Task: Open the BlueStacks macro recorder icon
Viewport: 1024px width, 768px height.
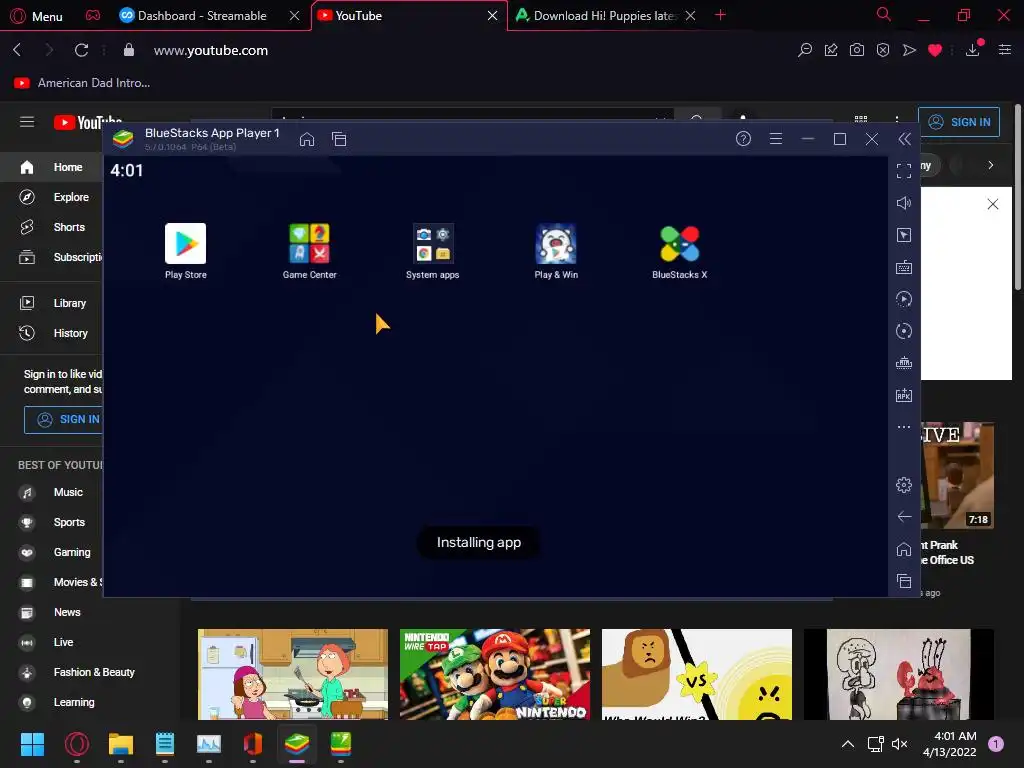Action: [904, 299]
